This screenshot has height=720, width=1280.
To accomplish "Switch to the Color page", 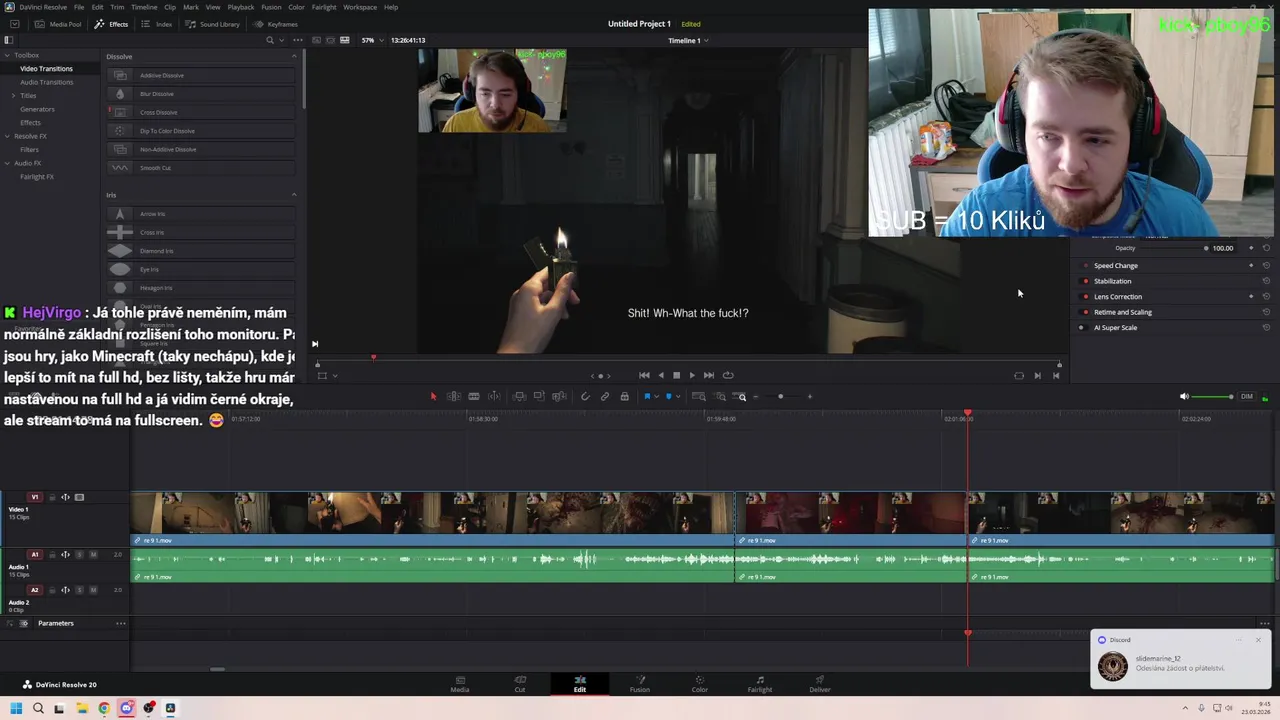I will coord(700,684).
